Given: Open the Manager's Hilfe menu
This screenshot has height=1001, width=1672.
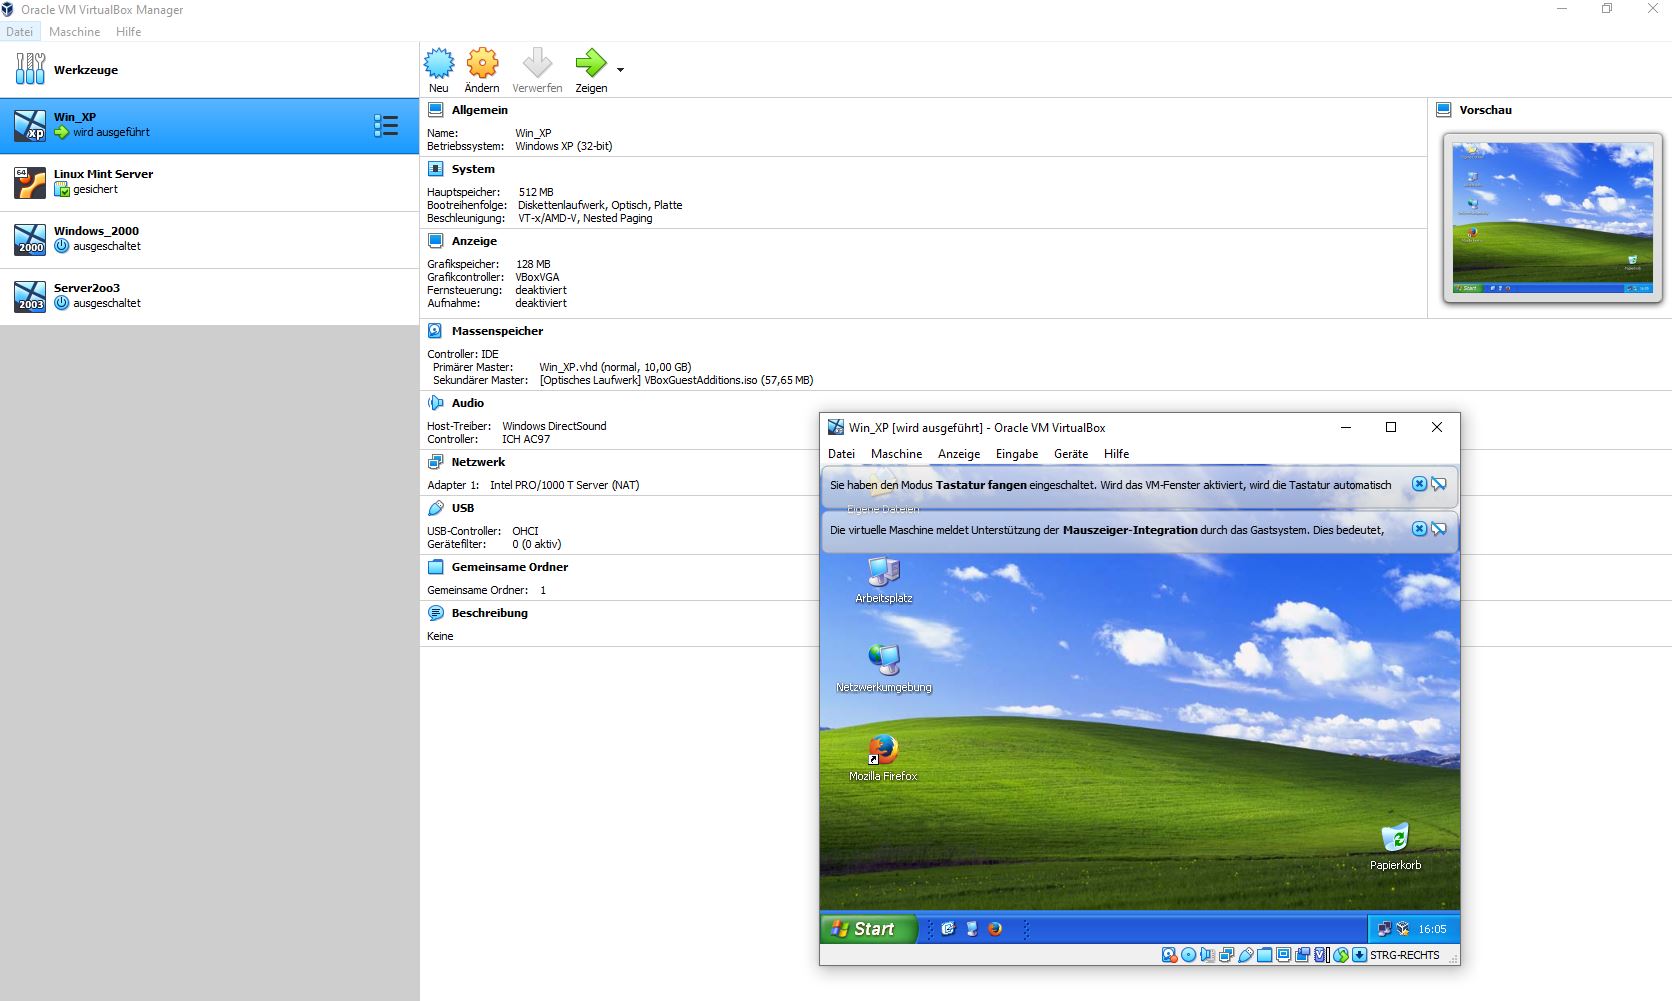Looking at the screenshot, I should click(128, 31).
